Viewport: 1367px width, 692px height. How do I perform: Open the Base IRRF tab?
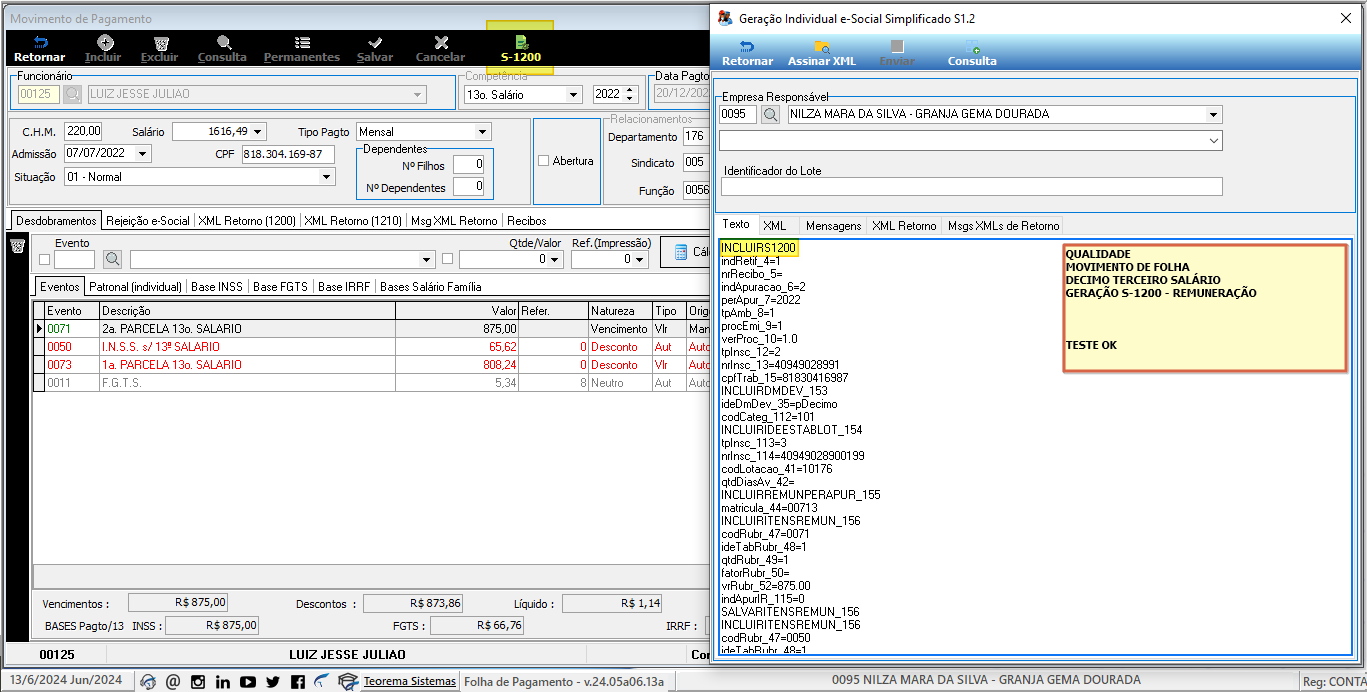click(x=343, y=287)
